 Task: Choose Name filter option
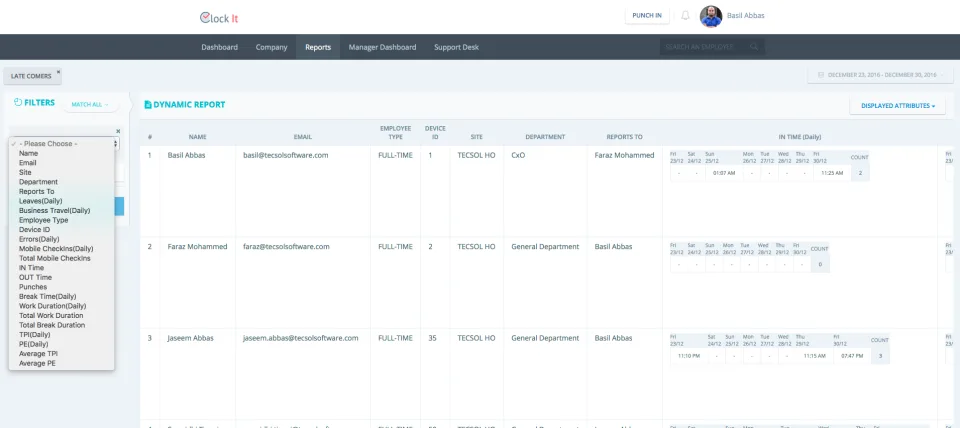tap(61, 153)
